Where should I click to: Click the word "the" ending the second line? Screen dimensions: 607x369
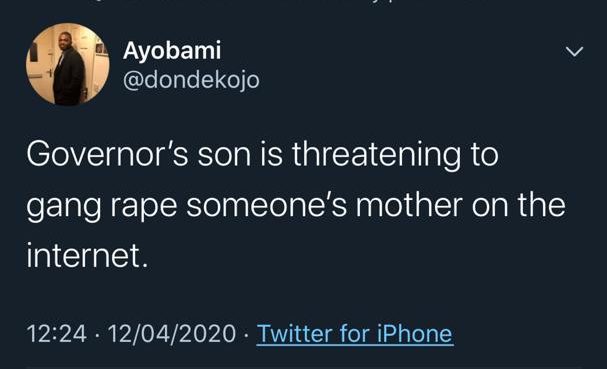[542, 205]
